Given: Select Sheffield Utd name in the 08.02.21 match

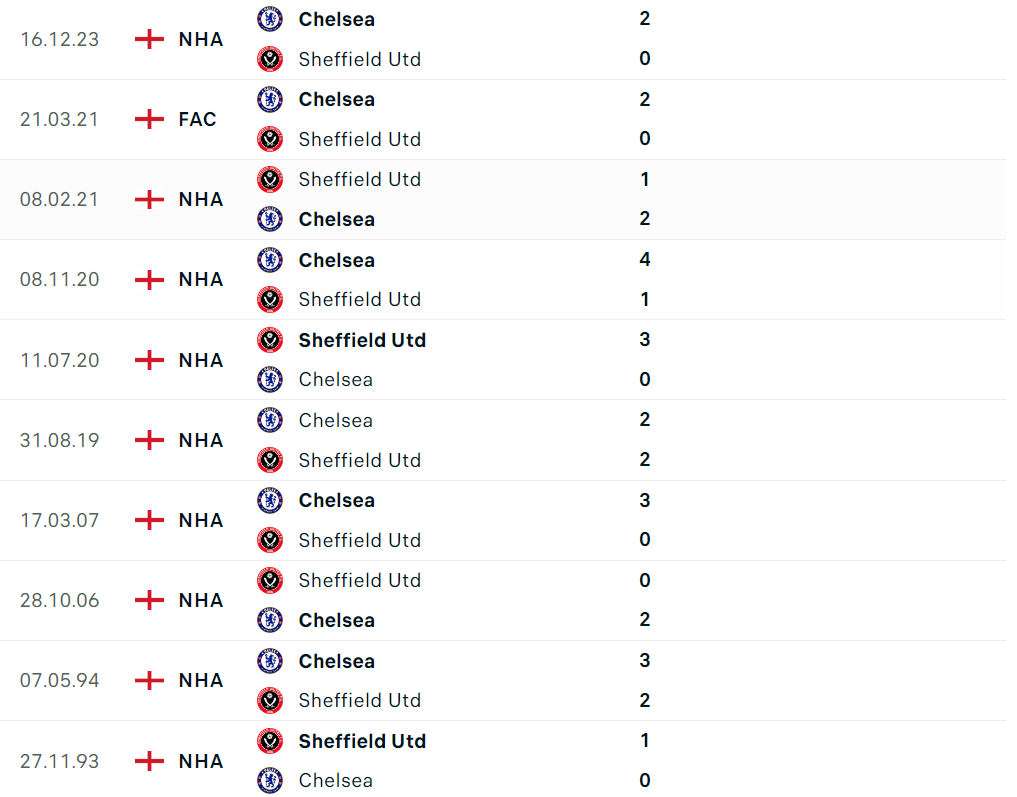Looking at the screenshot, I should click(360, 179).
